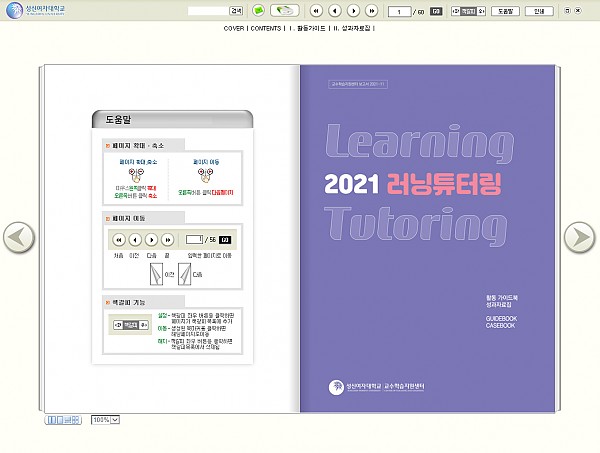Click the 검색 search button
Screen dimensions: 600x453
pos(236,11)
